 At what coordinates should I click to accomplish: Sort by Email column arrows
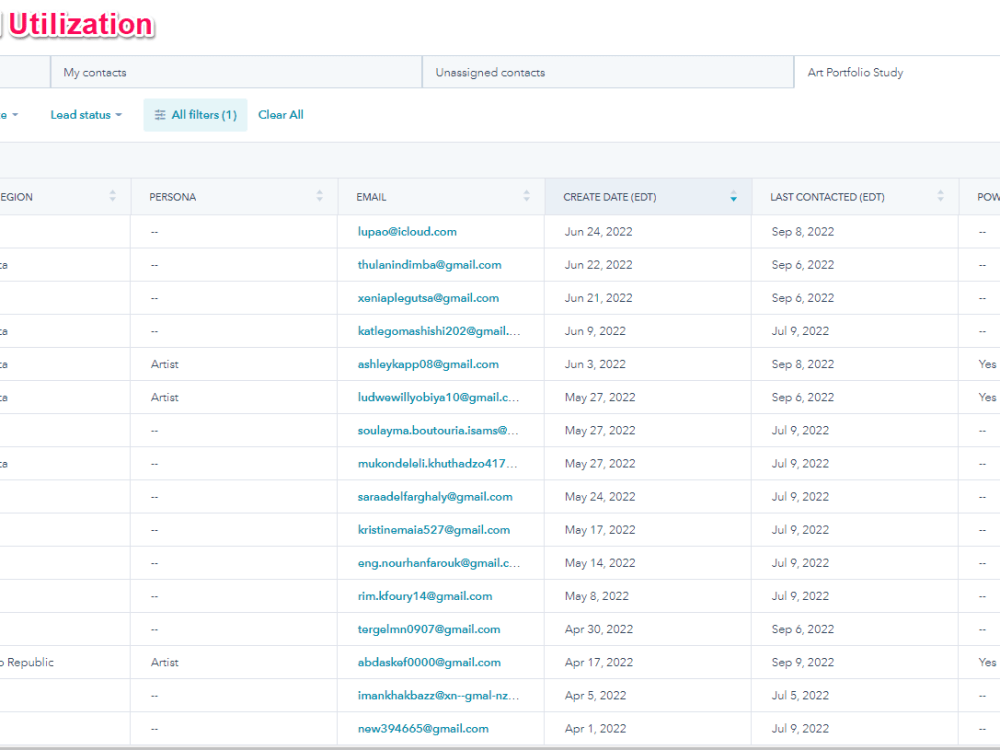pos(527,196)
